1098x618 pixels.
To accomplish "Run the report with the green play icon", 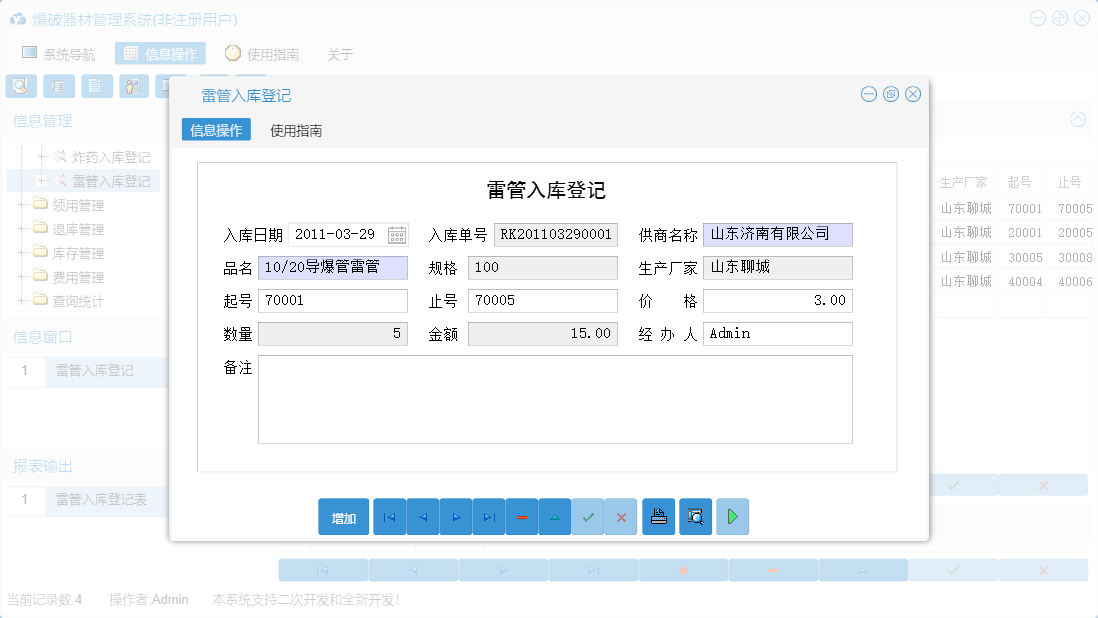I will click(731, 517).
